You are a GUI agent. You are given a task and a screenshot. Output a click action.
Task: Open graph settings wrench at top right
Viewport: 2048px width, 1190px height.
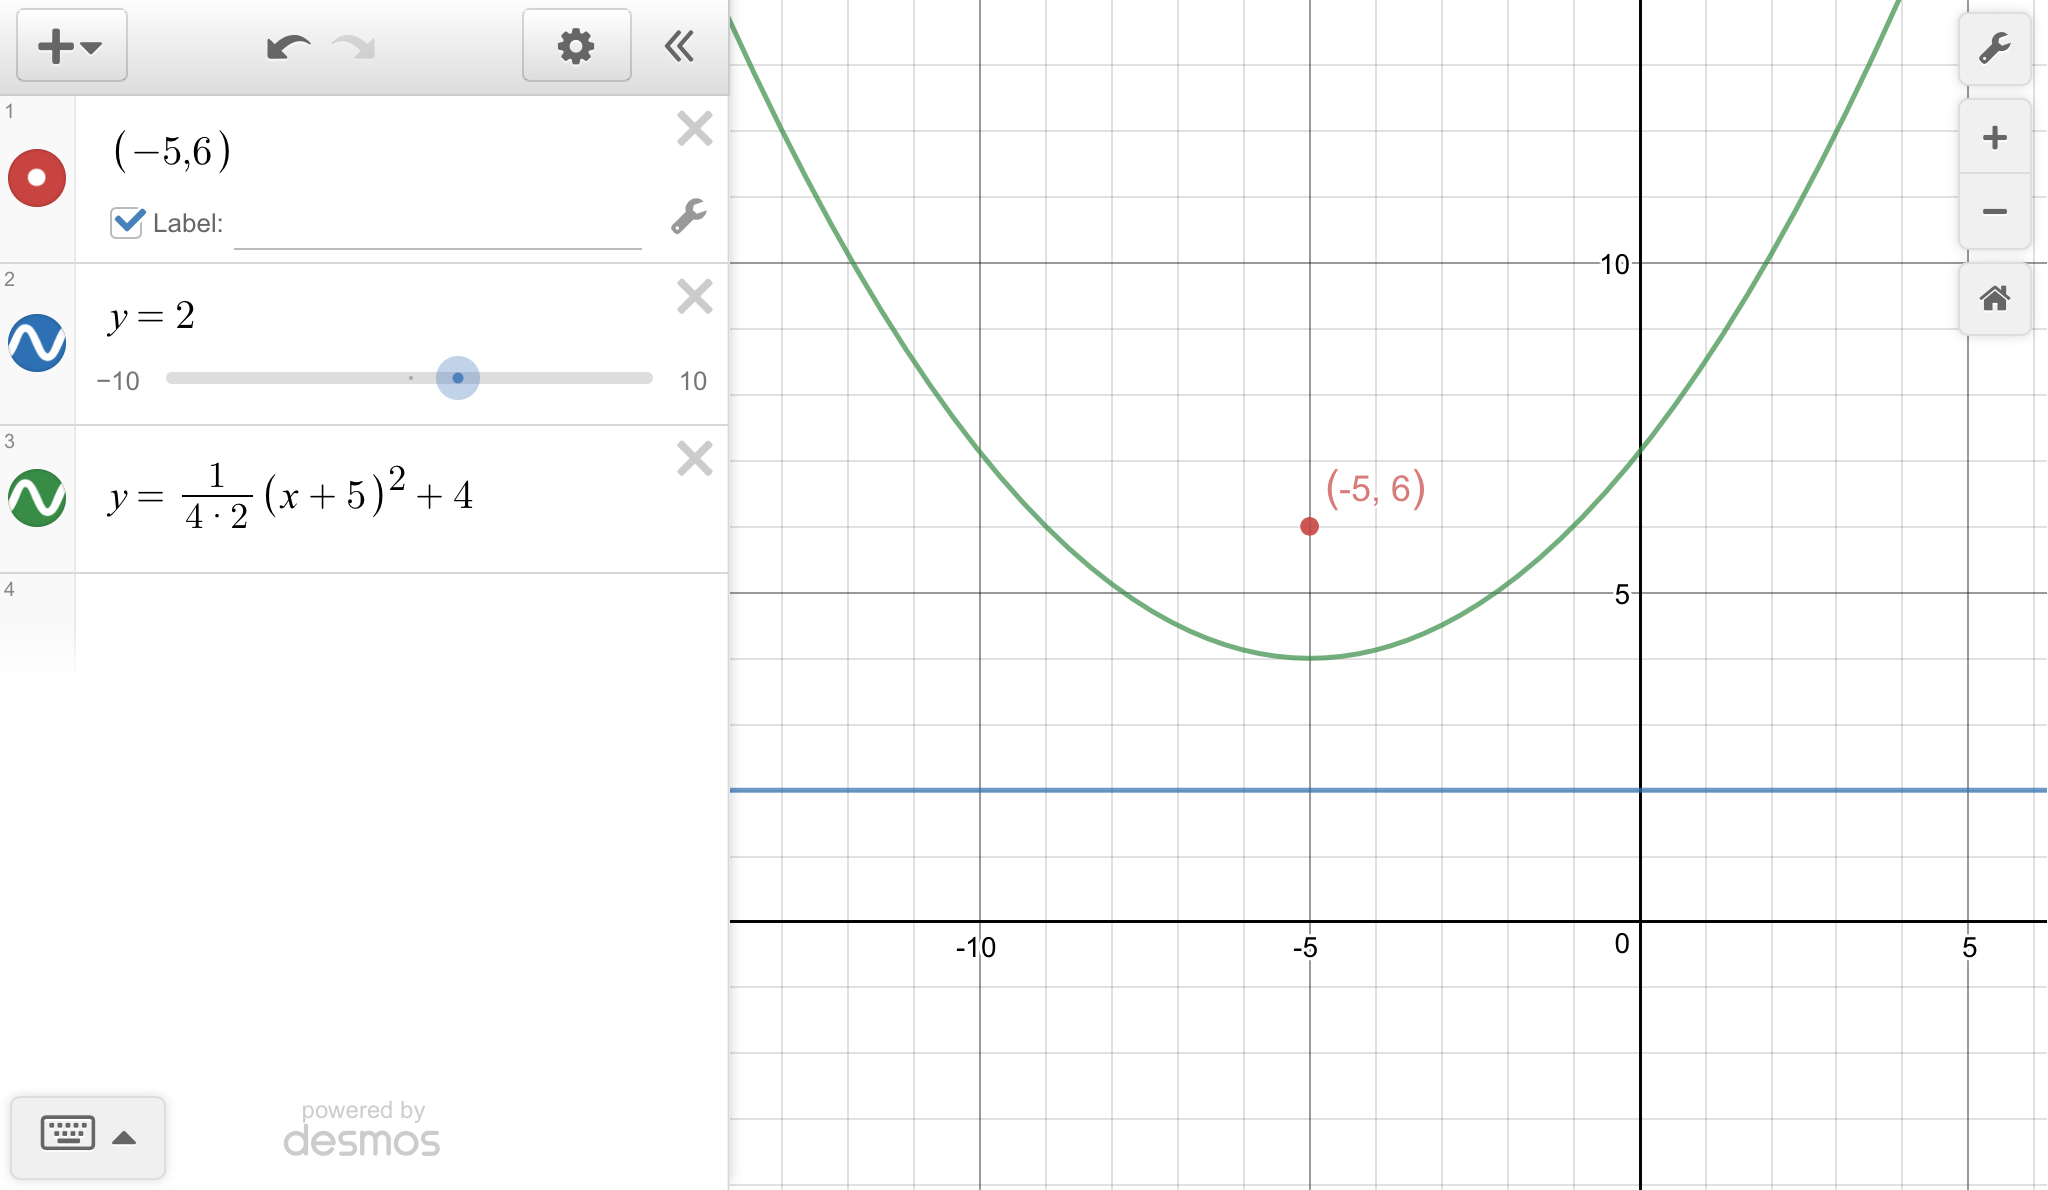1994,49
